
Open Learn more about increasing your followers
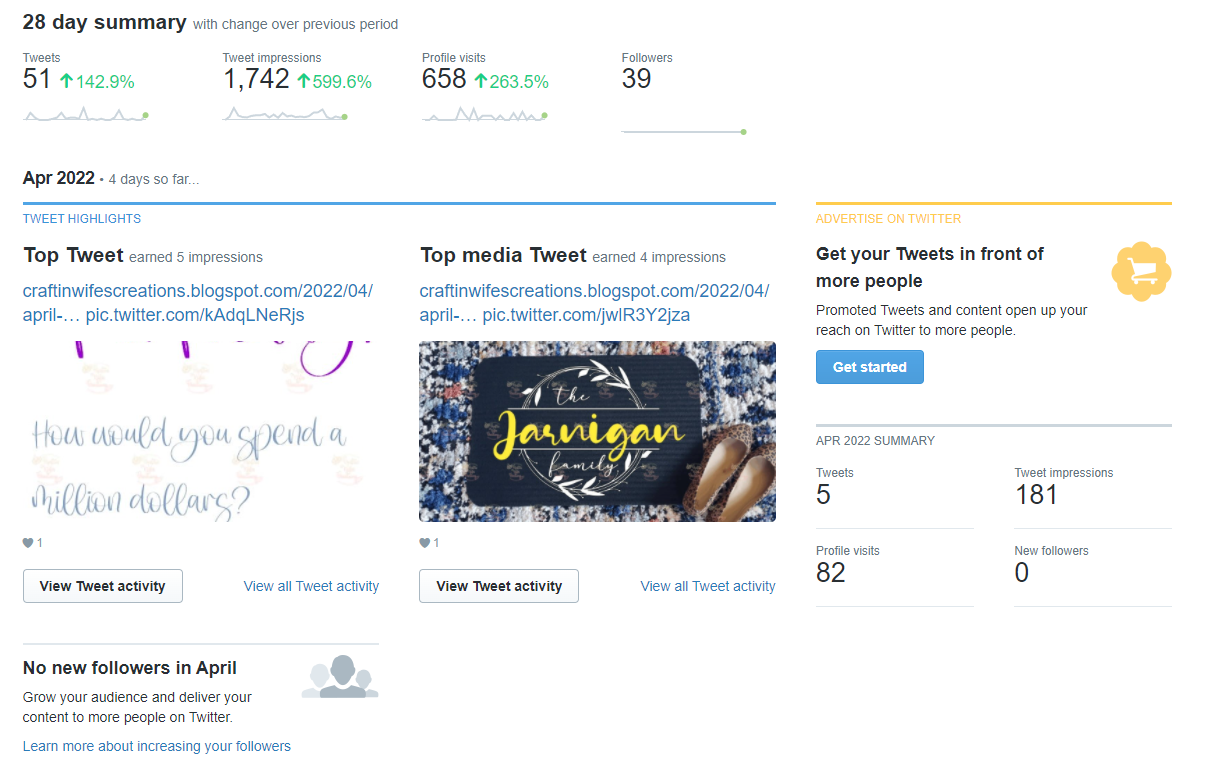(157, 746)
